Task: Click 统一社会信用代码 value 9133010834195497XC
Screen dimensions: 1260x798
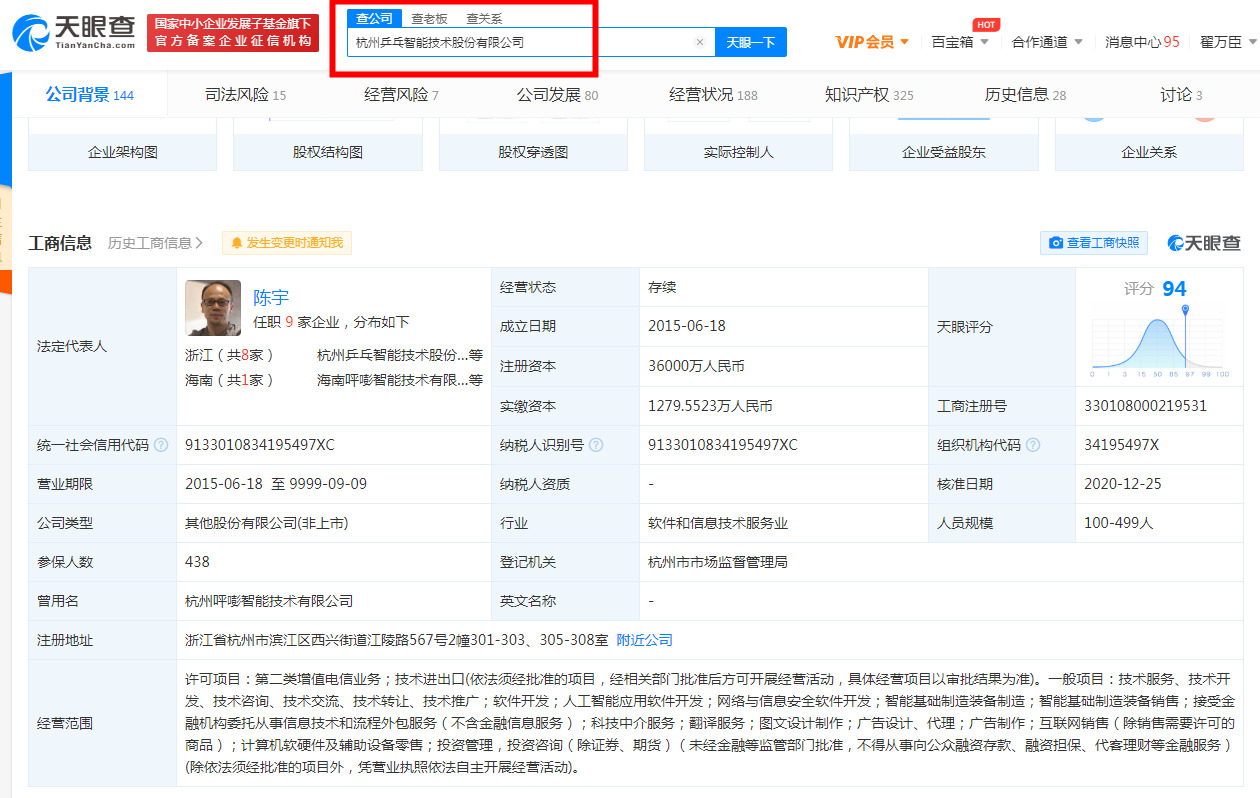Action: 260,445
